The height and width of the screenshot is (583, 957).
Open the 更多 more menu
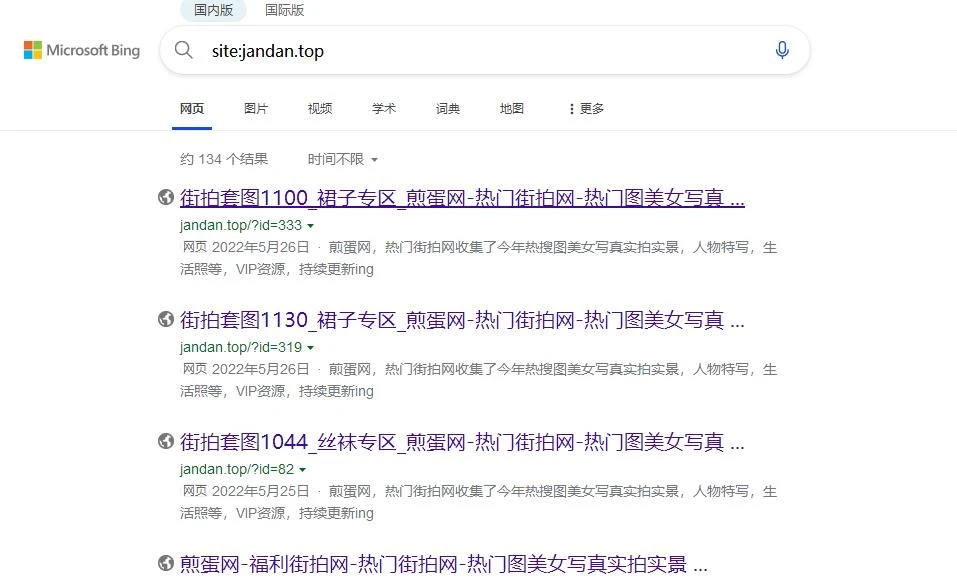coord(586,108)
